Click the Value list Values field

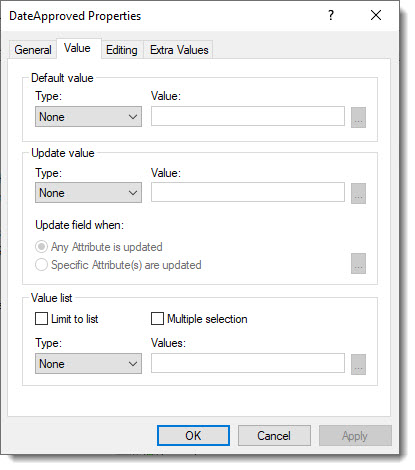[248, 363]
